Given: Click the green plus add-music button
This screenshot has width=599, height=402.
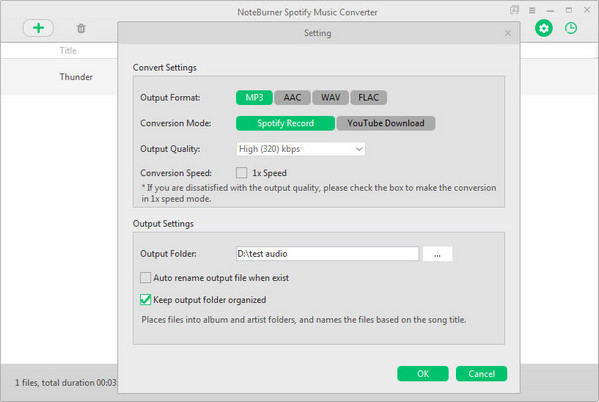Looking at the screenshot, I should pyautogui.click(x=38, y=28).
